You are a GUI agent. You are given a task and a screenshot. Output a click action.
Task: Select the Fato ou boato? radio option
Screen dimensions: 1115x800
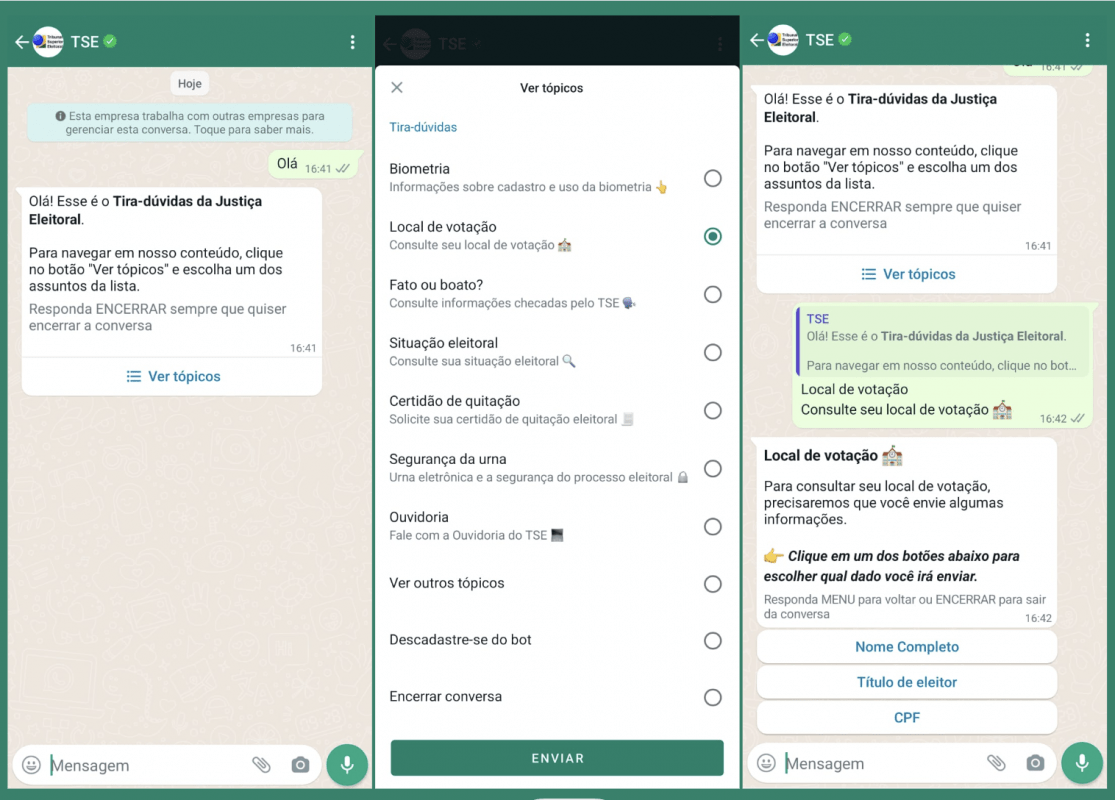713,294
